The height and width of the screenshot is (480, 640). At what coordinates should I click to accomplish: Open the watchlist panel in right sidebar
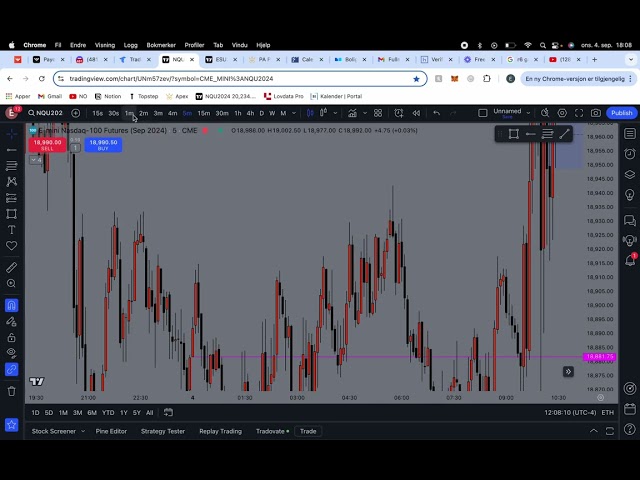click(x=630, y=133)
